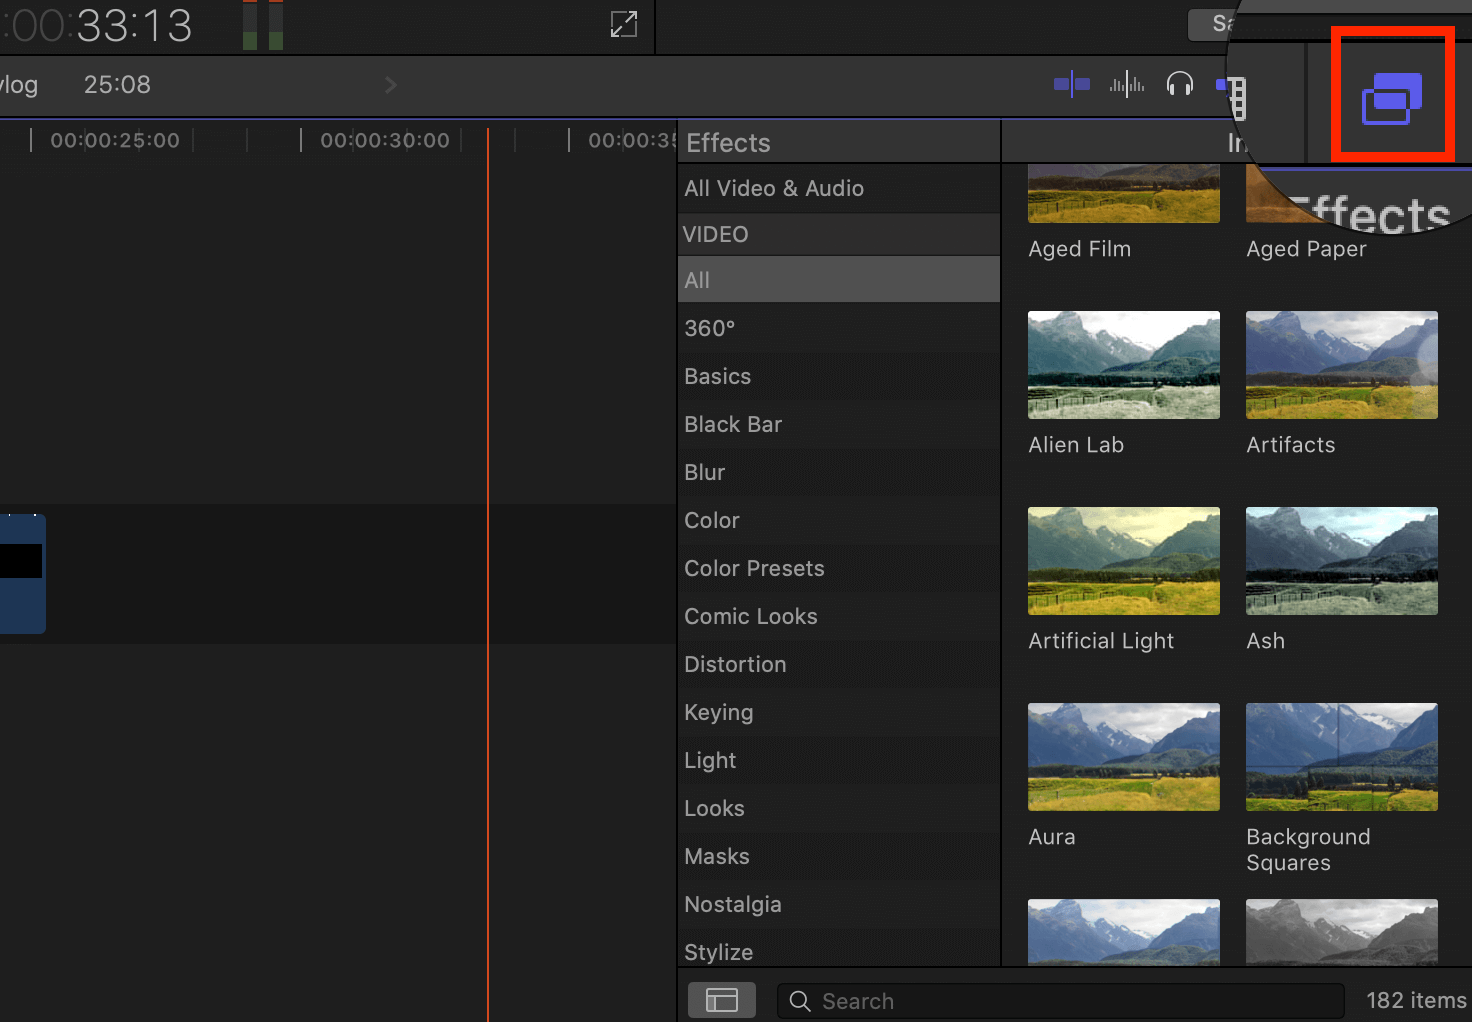
Task: Select the Color effects category
Action: tap(839, 520)
